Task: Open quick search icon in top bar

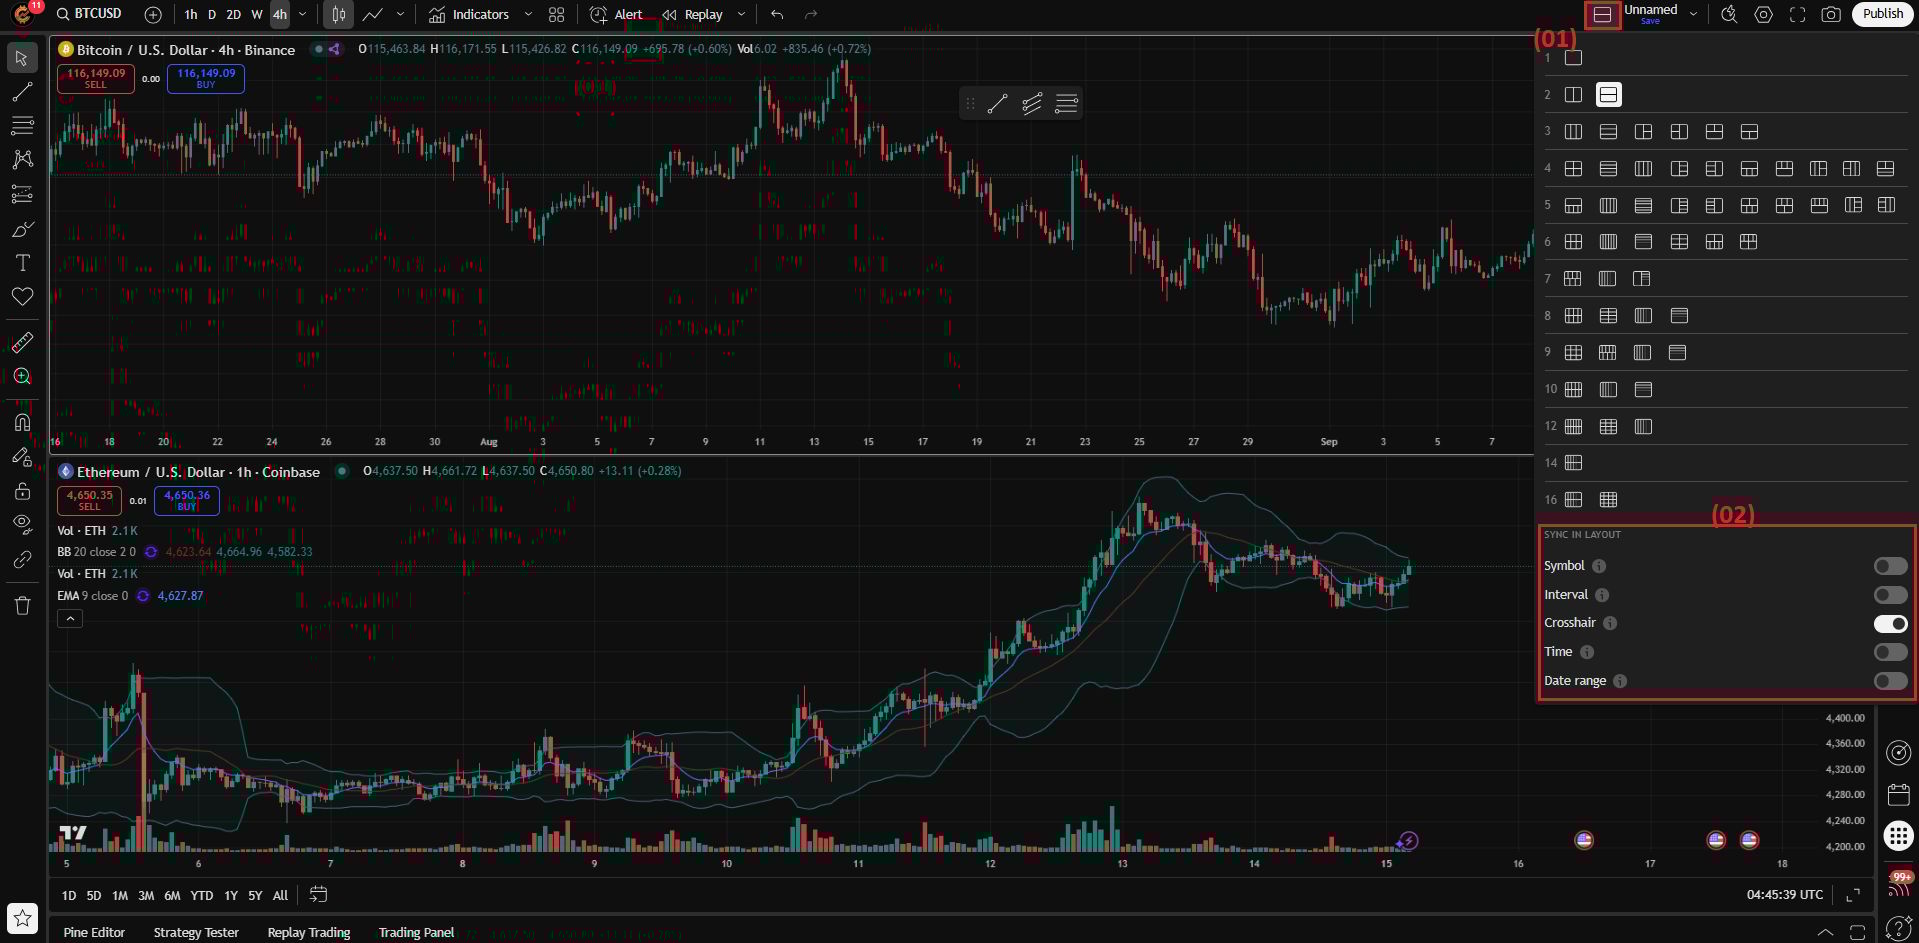Action: click(x=1729, y=15)
